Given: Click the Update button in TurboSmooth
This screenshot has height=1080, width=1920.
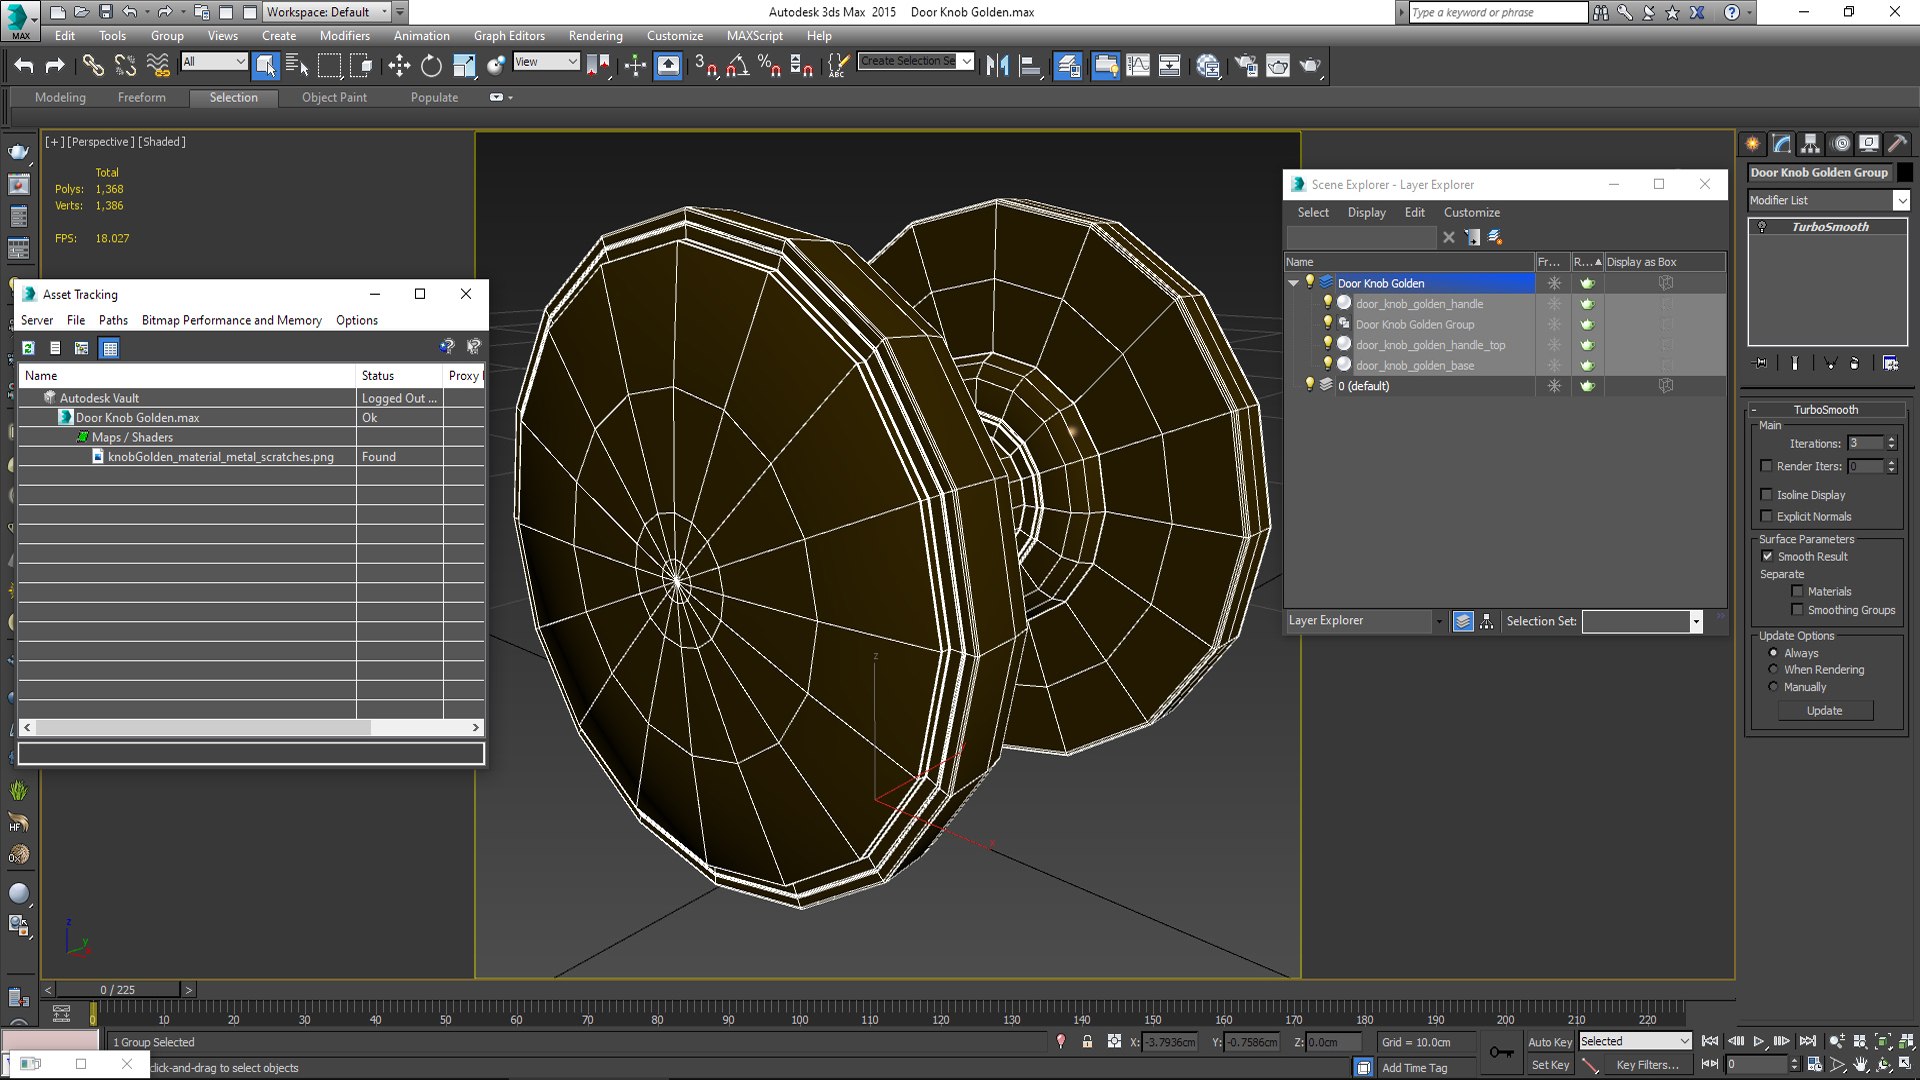Looking at the screenshot, I should click(1825, 710).
